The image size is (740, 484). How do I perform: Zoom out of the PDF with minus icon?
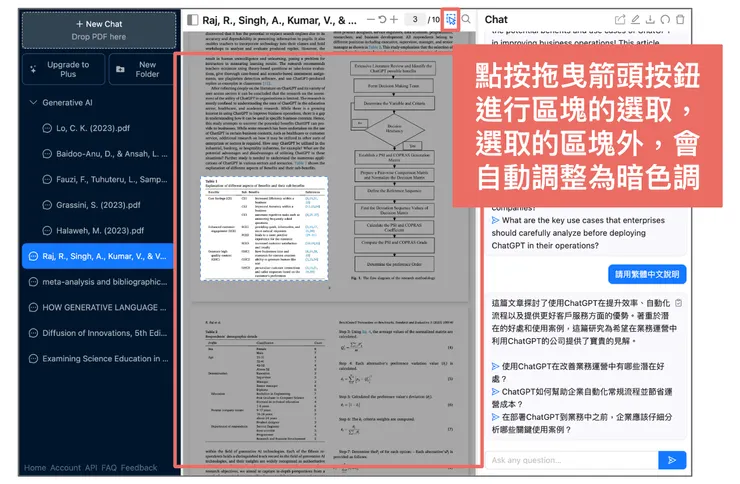pos(370,20)
